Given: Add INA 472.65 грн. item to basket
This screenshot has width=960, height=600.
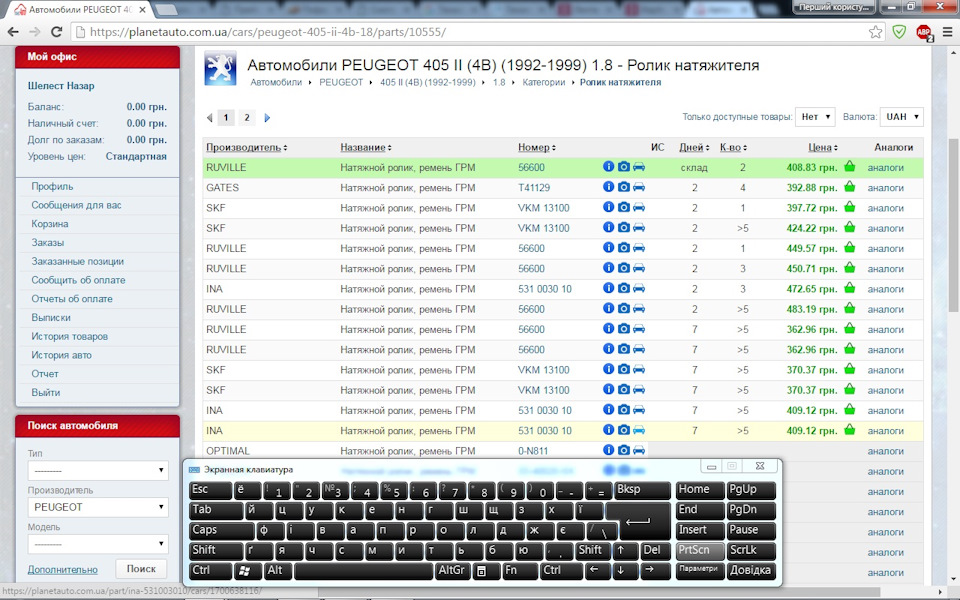Looking at the screenshot, I should [849, 287].
